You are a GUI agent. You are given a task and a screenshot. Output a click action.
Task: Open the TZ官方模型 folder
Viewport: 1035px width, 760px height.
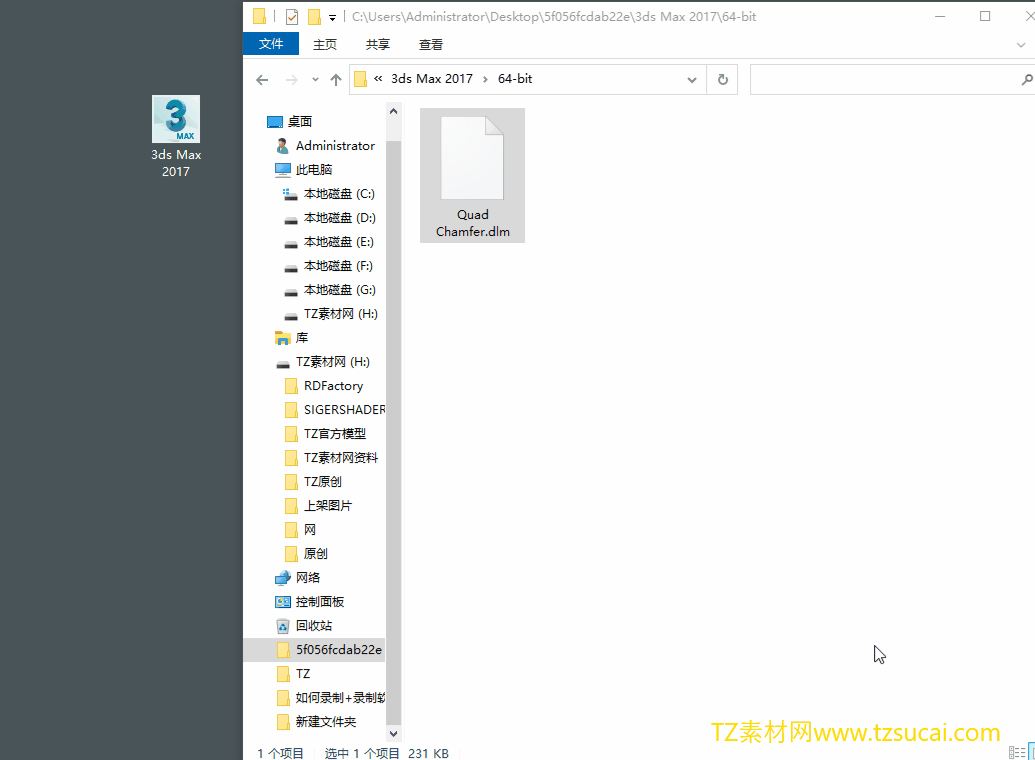click(335, 434)
